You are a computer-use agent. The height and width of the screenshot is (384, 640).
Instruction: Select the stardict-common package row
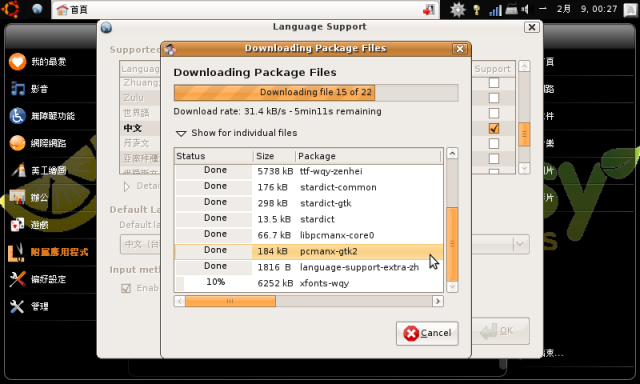[309, 187]
